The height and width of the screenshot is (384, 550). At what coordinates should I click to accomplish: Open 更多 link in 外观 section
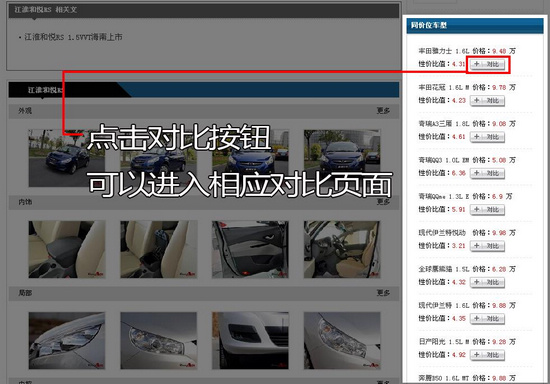(x=383, y=111)
